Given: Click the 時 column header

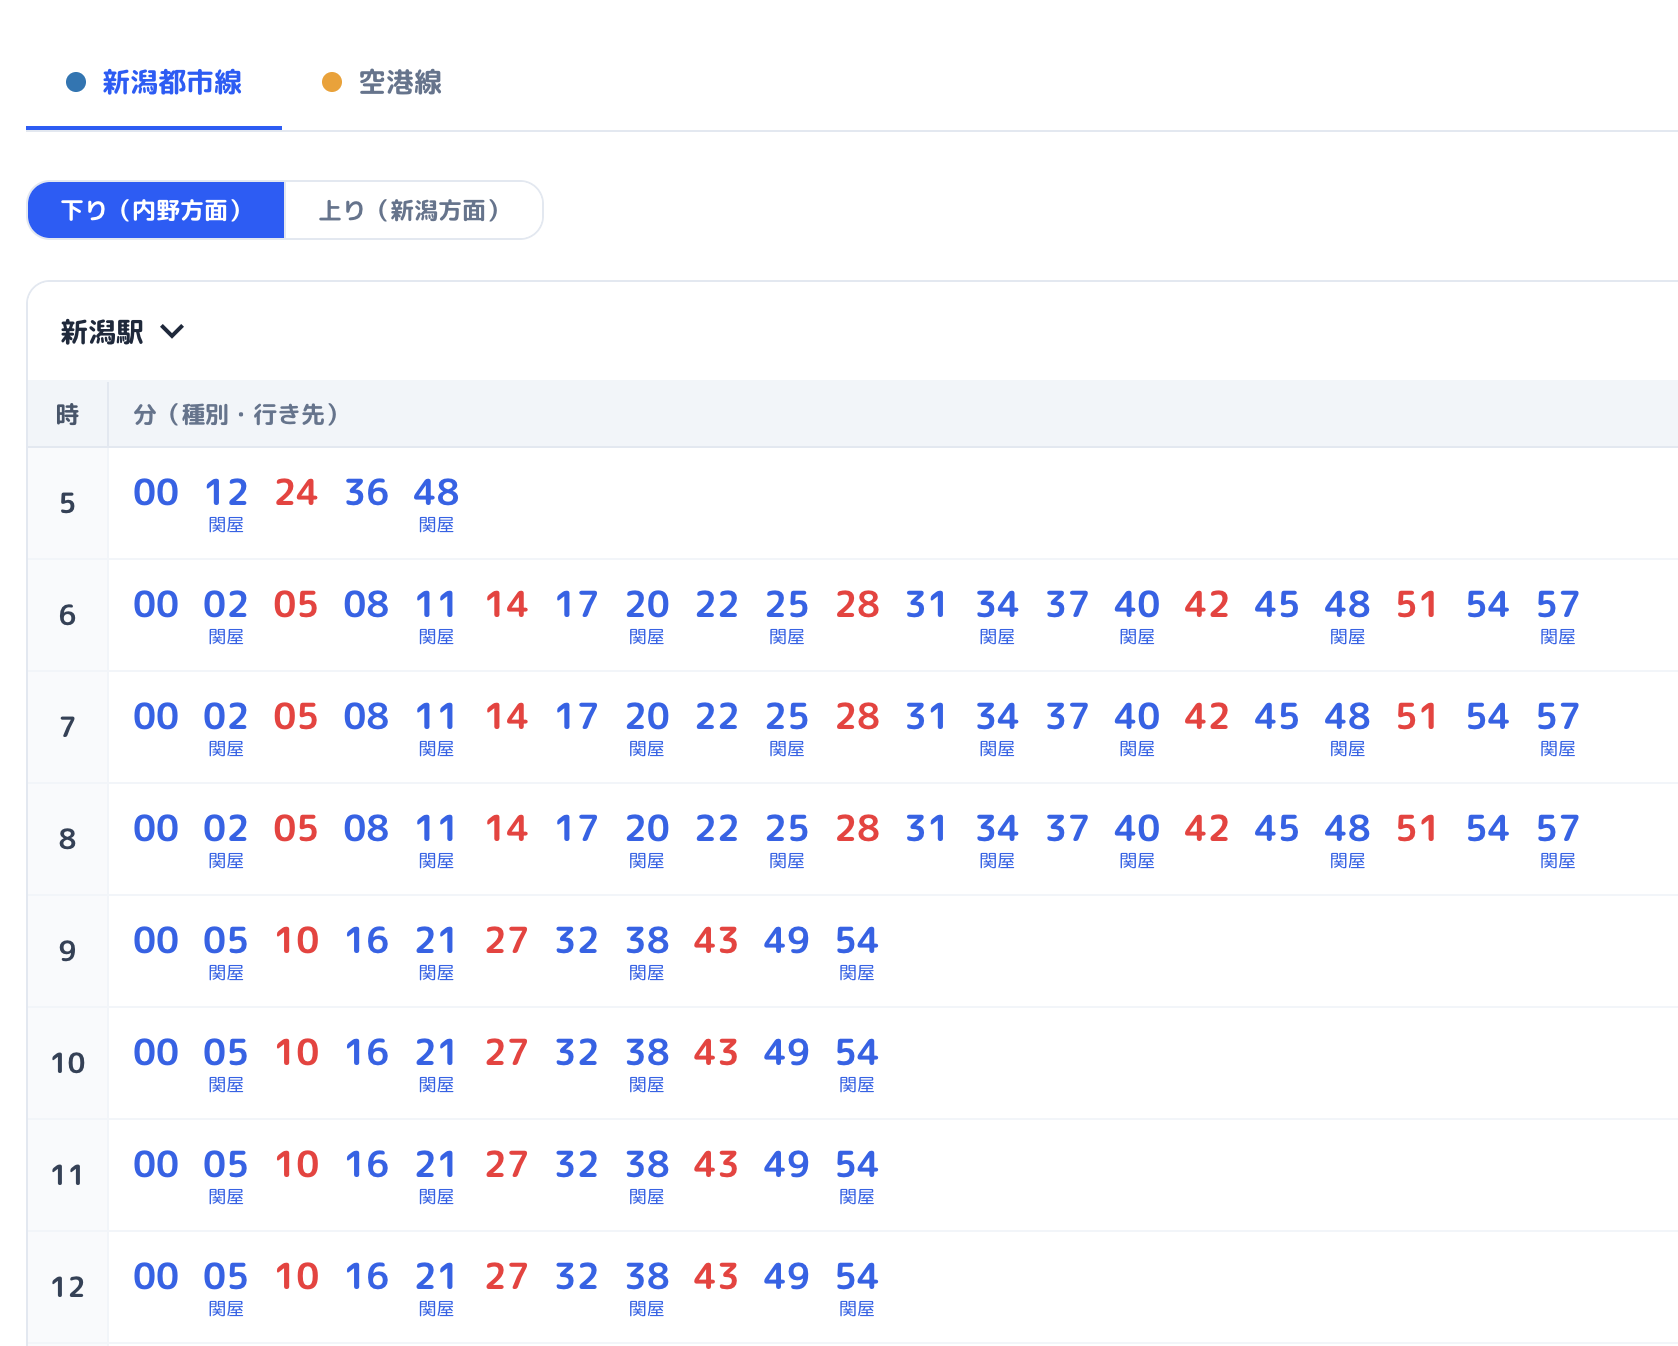Looking at the screenshot, I should click(67, 414).
